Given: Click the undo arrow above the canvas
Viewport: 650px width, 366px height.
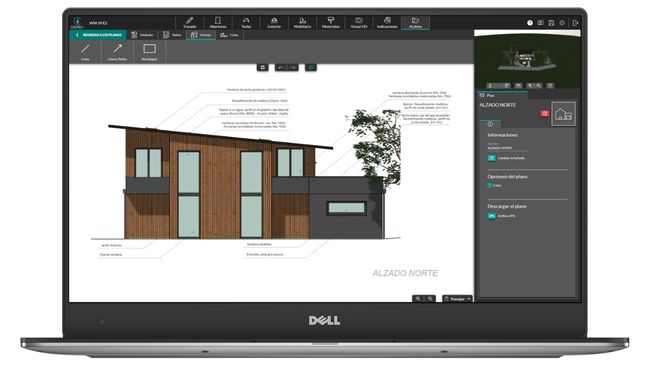Looking at the screenshot, I should [x=281, y=67].
